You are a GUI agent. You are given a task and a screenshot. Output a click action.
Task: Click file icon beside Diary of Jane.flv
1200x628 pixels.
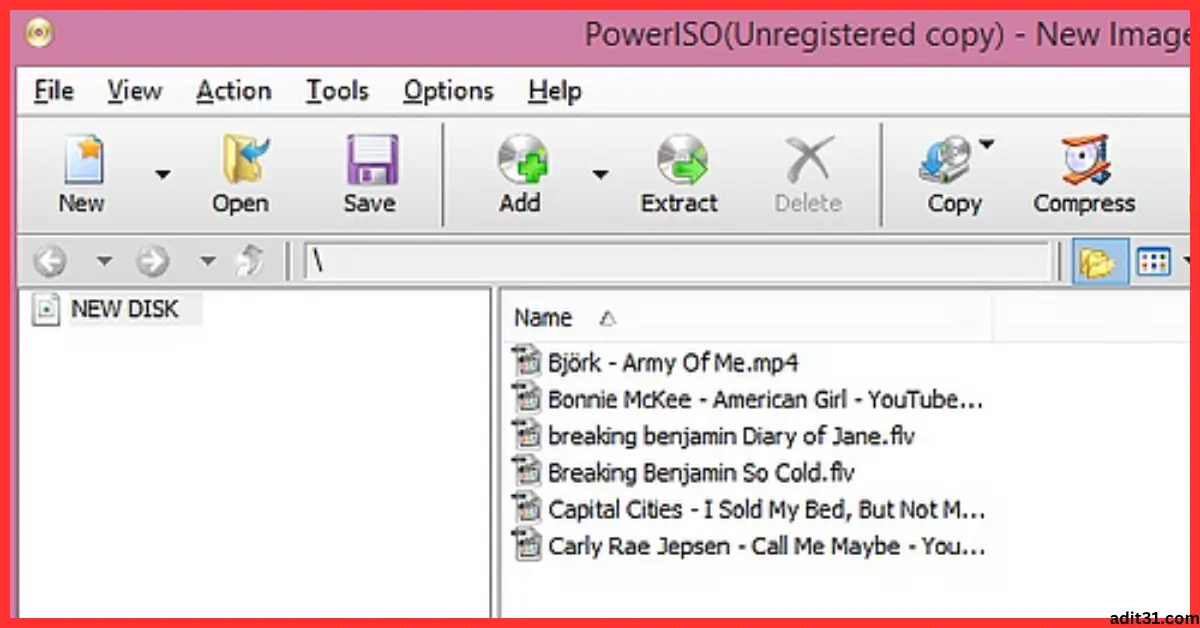pos(526,435)
